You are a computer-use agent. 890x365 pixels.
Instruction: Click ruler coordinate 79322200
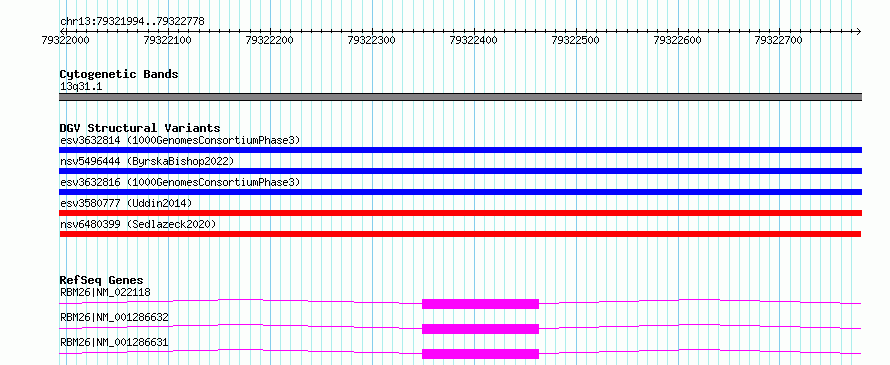pos(269,40)
